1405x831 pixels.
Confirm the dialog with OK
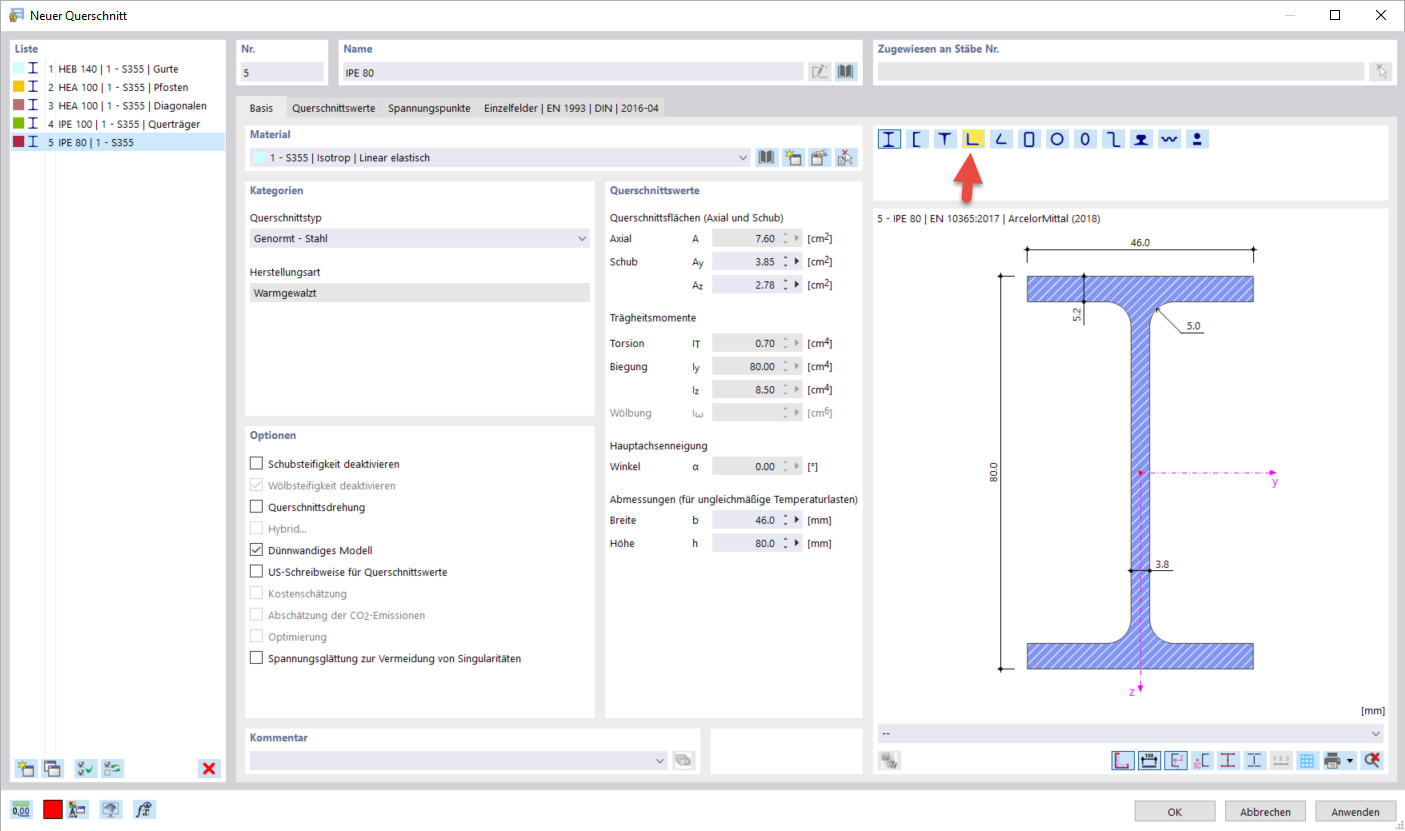1175,811
